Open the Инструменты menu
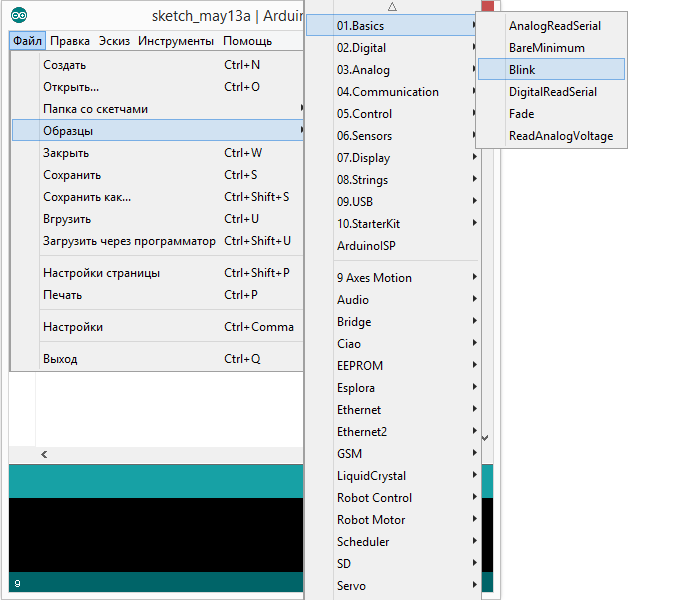This screenshot has width=700, height=600. [x=175, y=41]
